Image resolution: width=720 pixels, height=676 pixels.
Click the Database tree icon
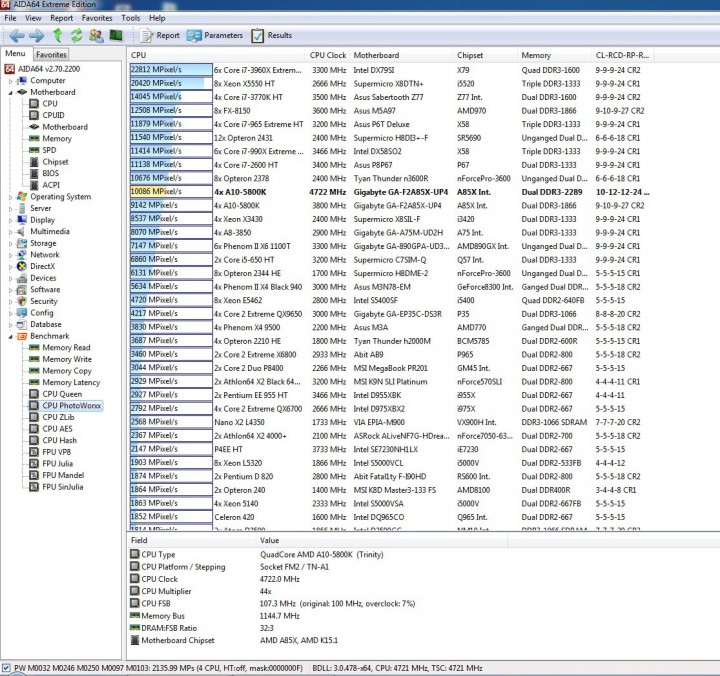[22, 324]
